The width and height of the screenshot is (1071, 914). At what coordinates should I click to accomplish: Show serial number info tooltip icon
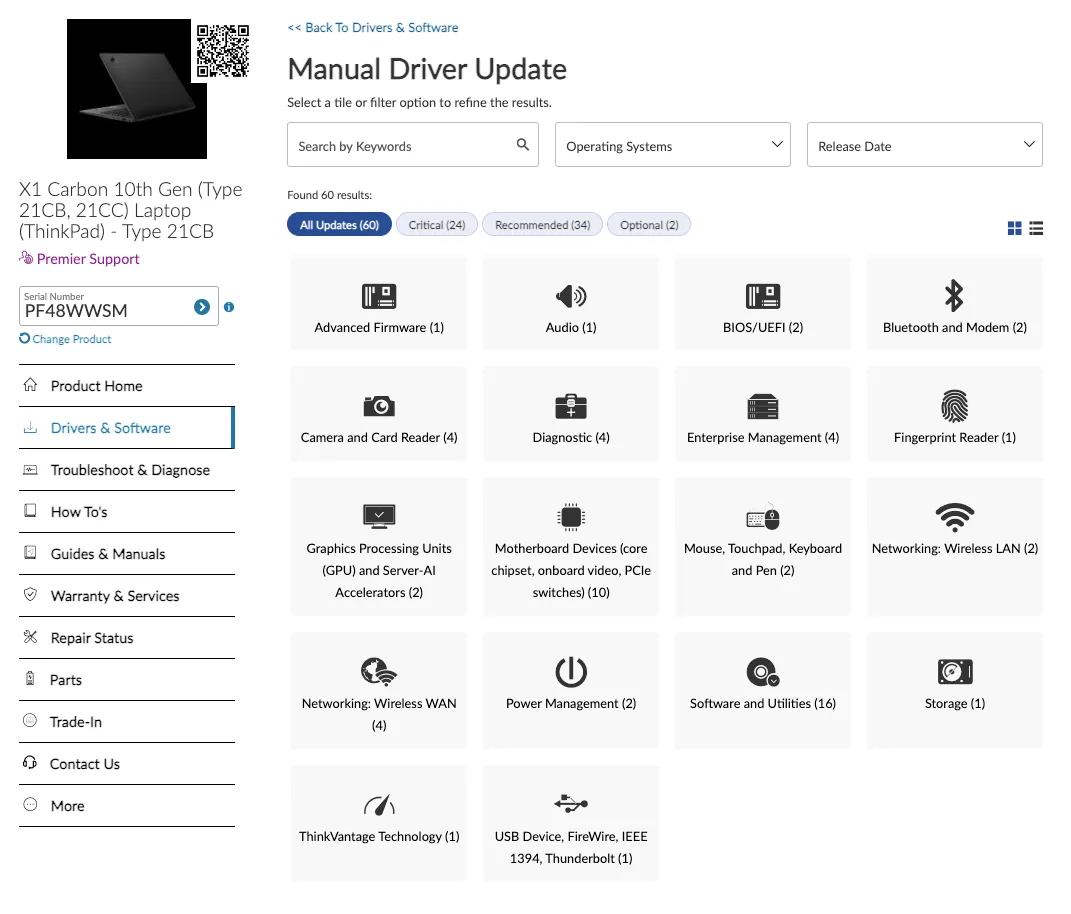tap(229, 307)
